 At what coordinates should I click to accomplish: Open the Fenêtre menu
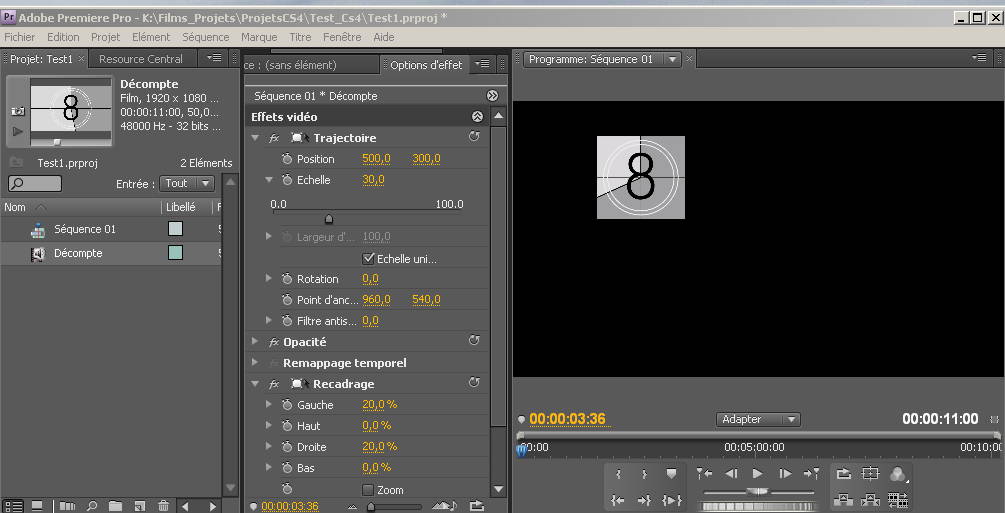(x=342, y=37)
